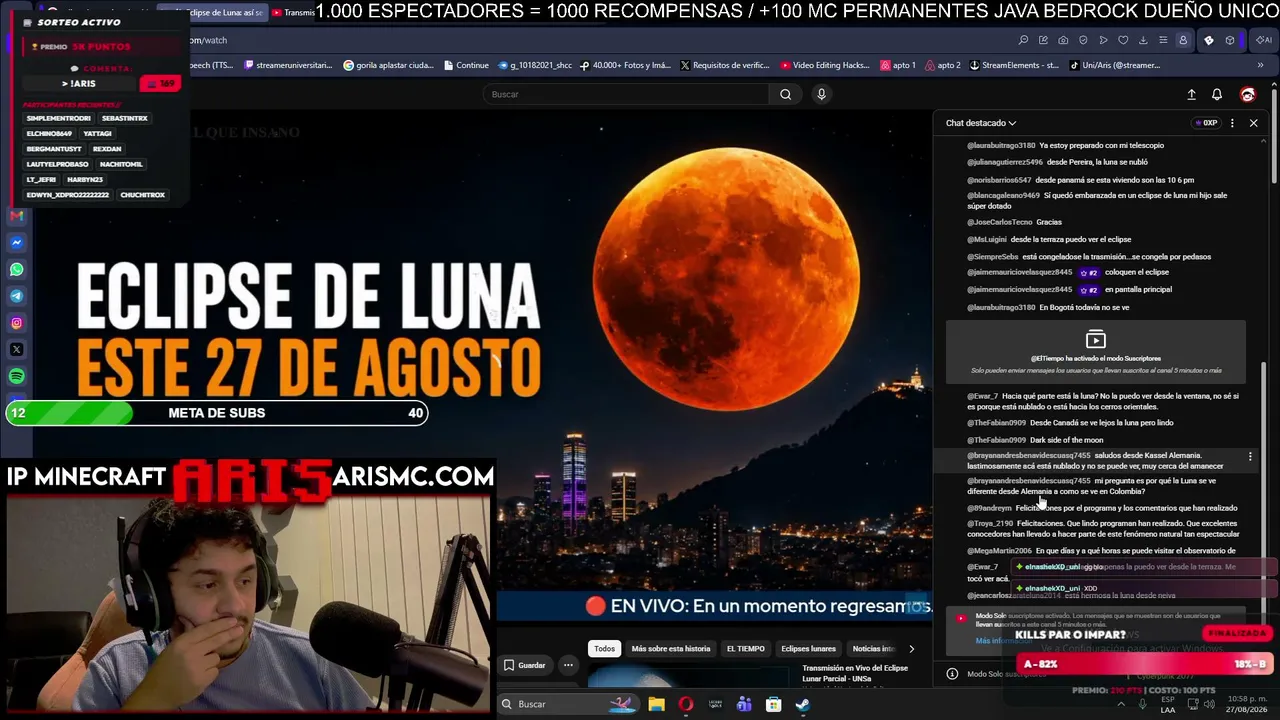Open the chat options three-dot menu
1280x720 pixels.
(1232, 123)
